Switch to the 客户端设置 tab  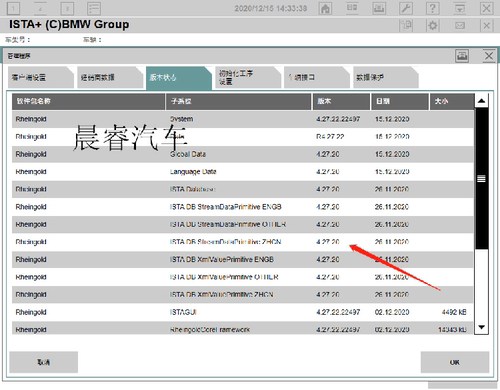[x=41, y=77]
